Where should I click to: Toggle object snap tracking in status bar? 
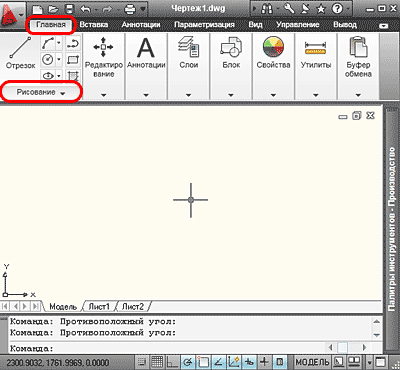(x=218, y=362)
